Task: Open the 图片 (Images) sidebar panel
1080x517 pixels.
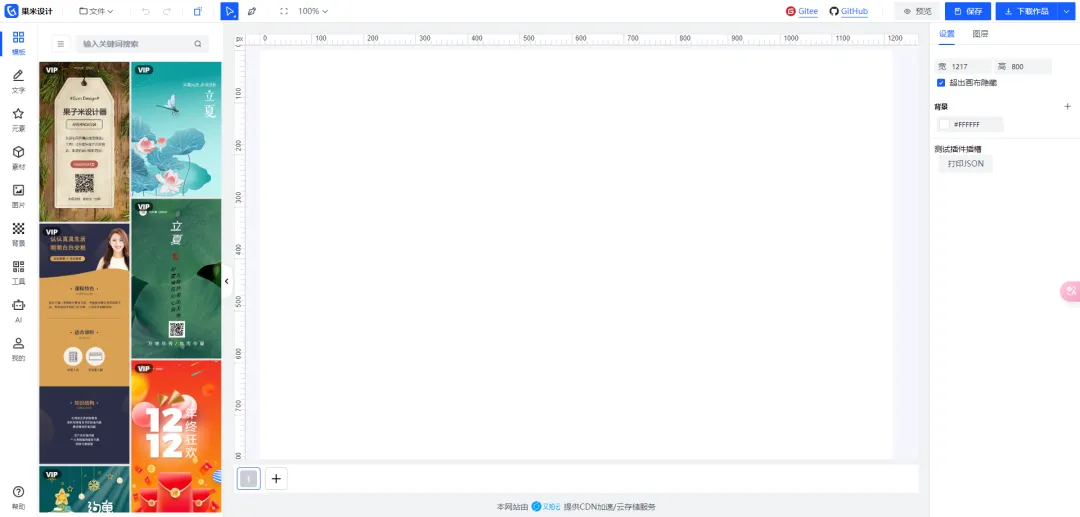Action: 18,195
